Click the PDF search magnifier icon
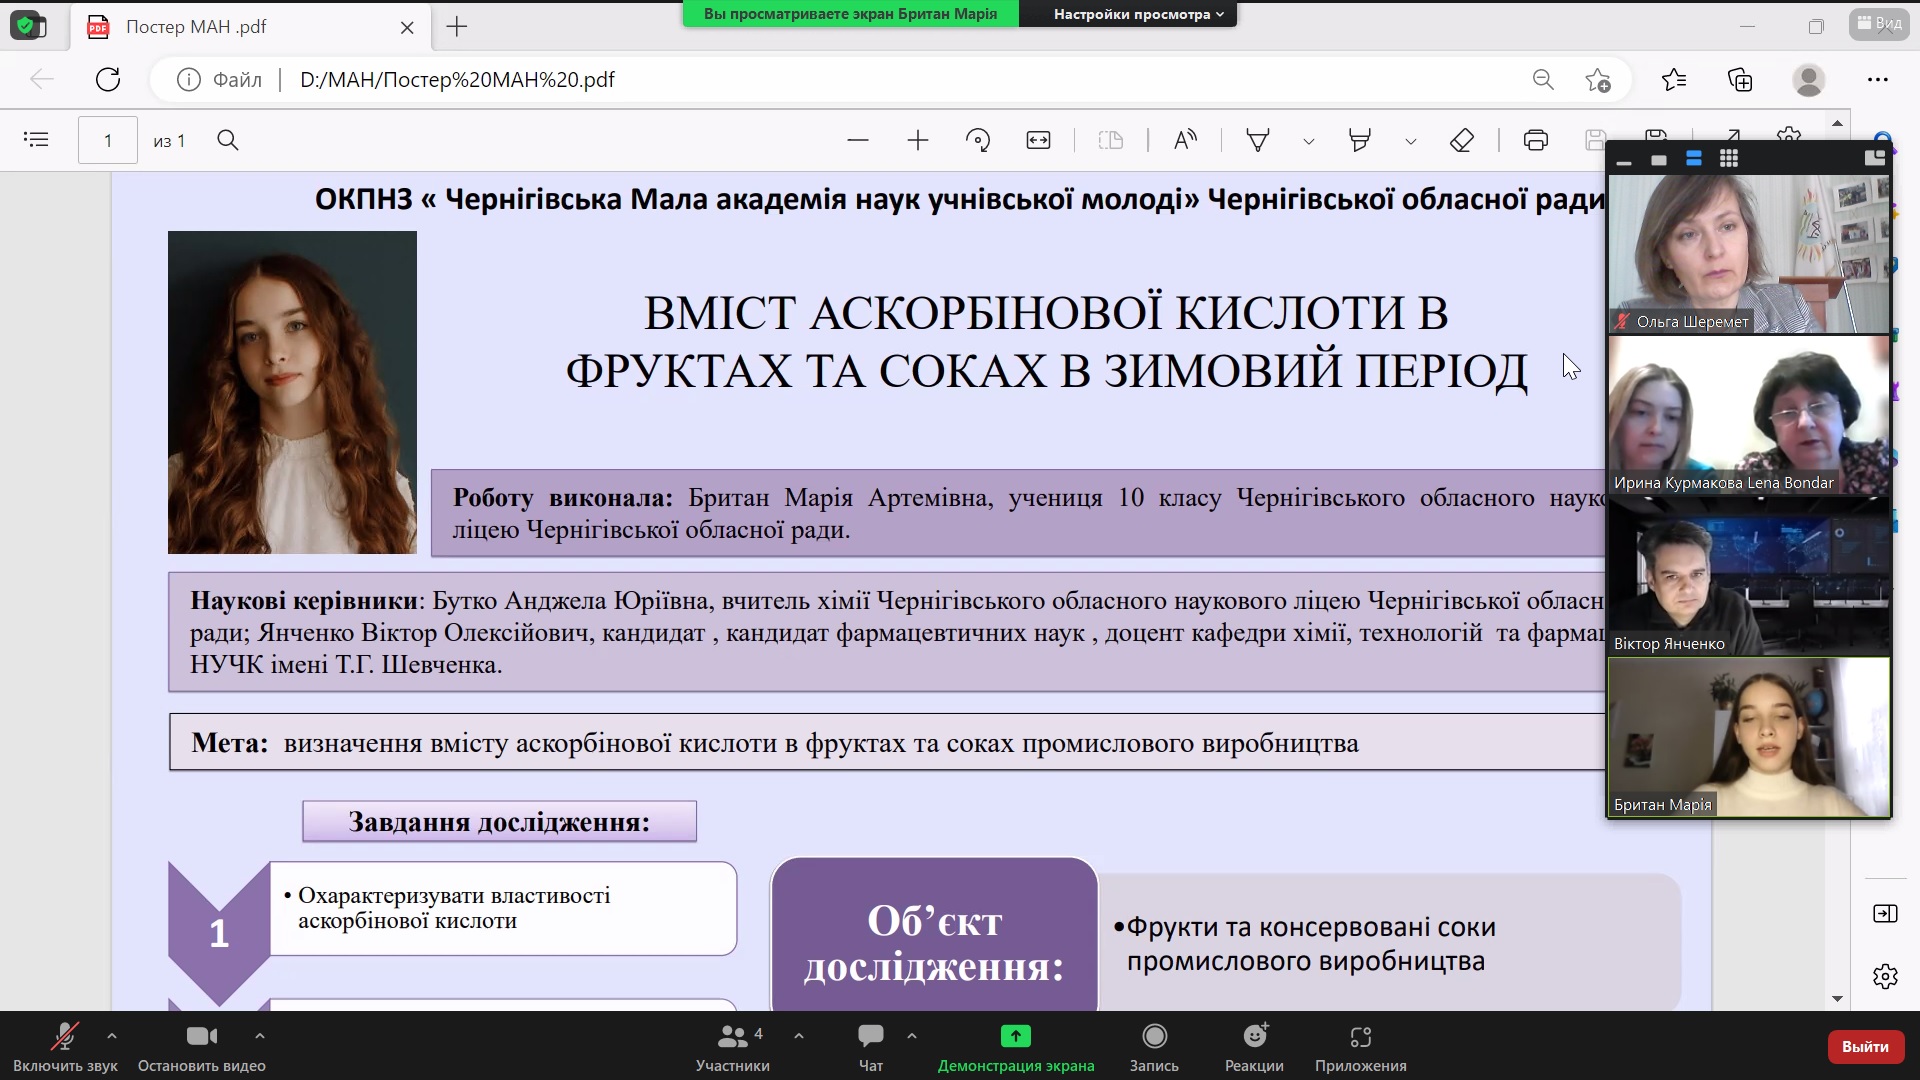Screen dimensions: 1920x1080 point(228,140)
